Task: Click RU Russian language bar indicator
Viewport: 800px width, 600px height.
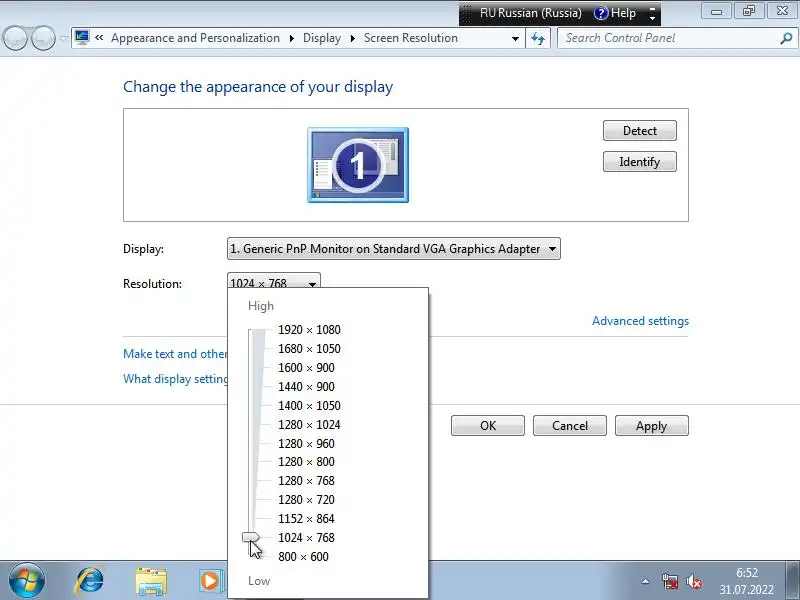Action: tap(531, 13)
